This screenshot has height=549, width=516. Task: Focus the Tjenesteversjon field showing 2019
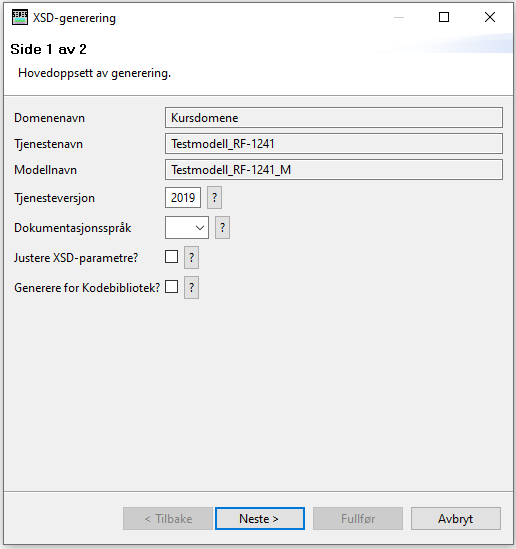tap(183, 198)
